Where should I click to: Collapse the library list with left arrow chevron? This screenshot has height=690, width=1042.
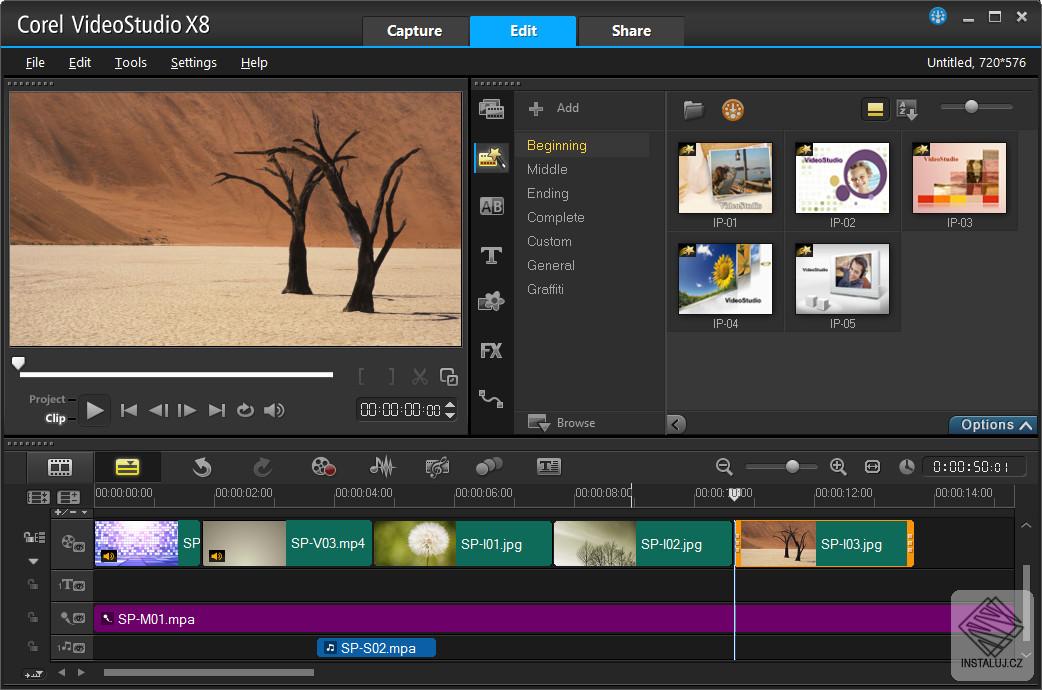pyautogui.click(x=676, y=424)
